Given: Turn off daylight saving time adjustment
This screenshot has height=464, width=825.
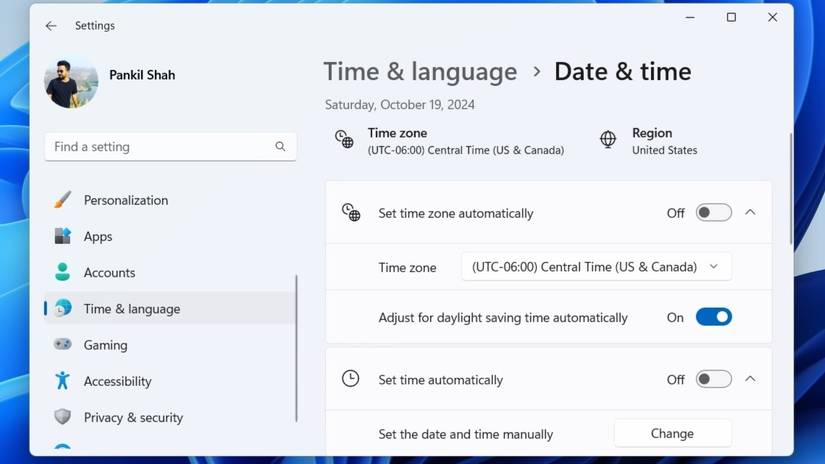Looking at the screenshot, I should (714, 317).
